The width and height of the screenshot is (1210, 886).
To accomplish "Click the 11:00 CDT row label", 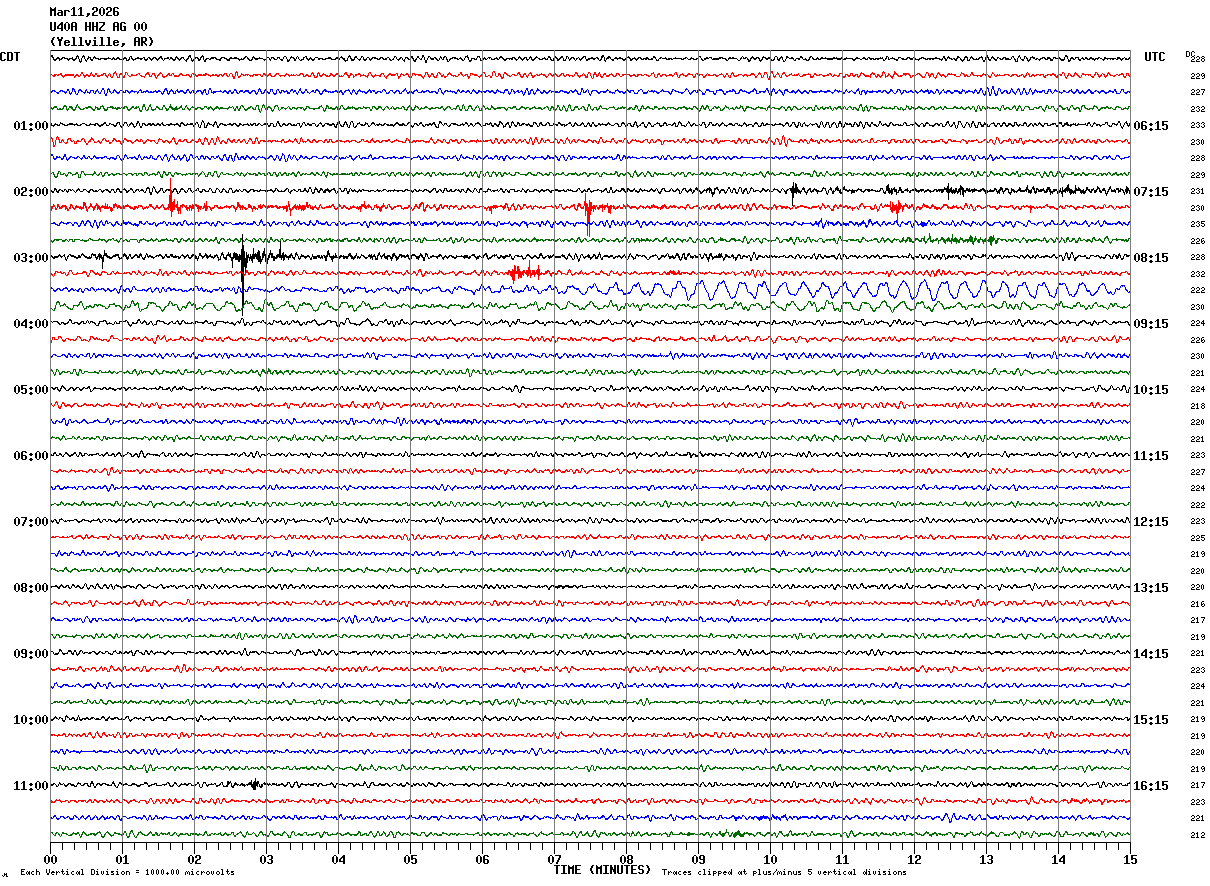I will coord(30,786).
